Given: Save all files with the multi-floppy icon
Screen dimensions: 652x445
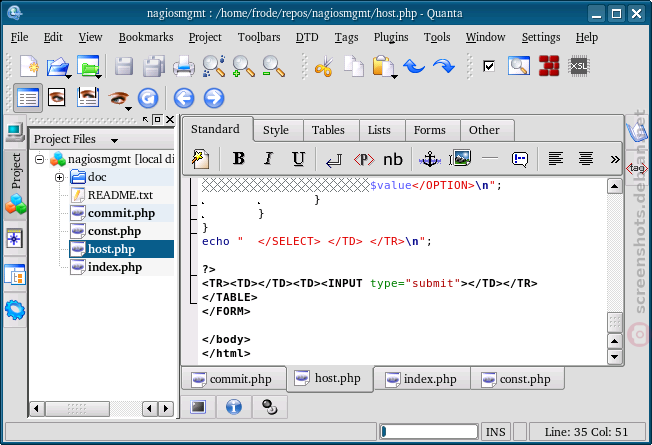Looking at the screenshot, I should click(x=153, y=66).
